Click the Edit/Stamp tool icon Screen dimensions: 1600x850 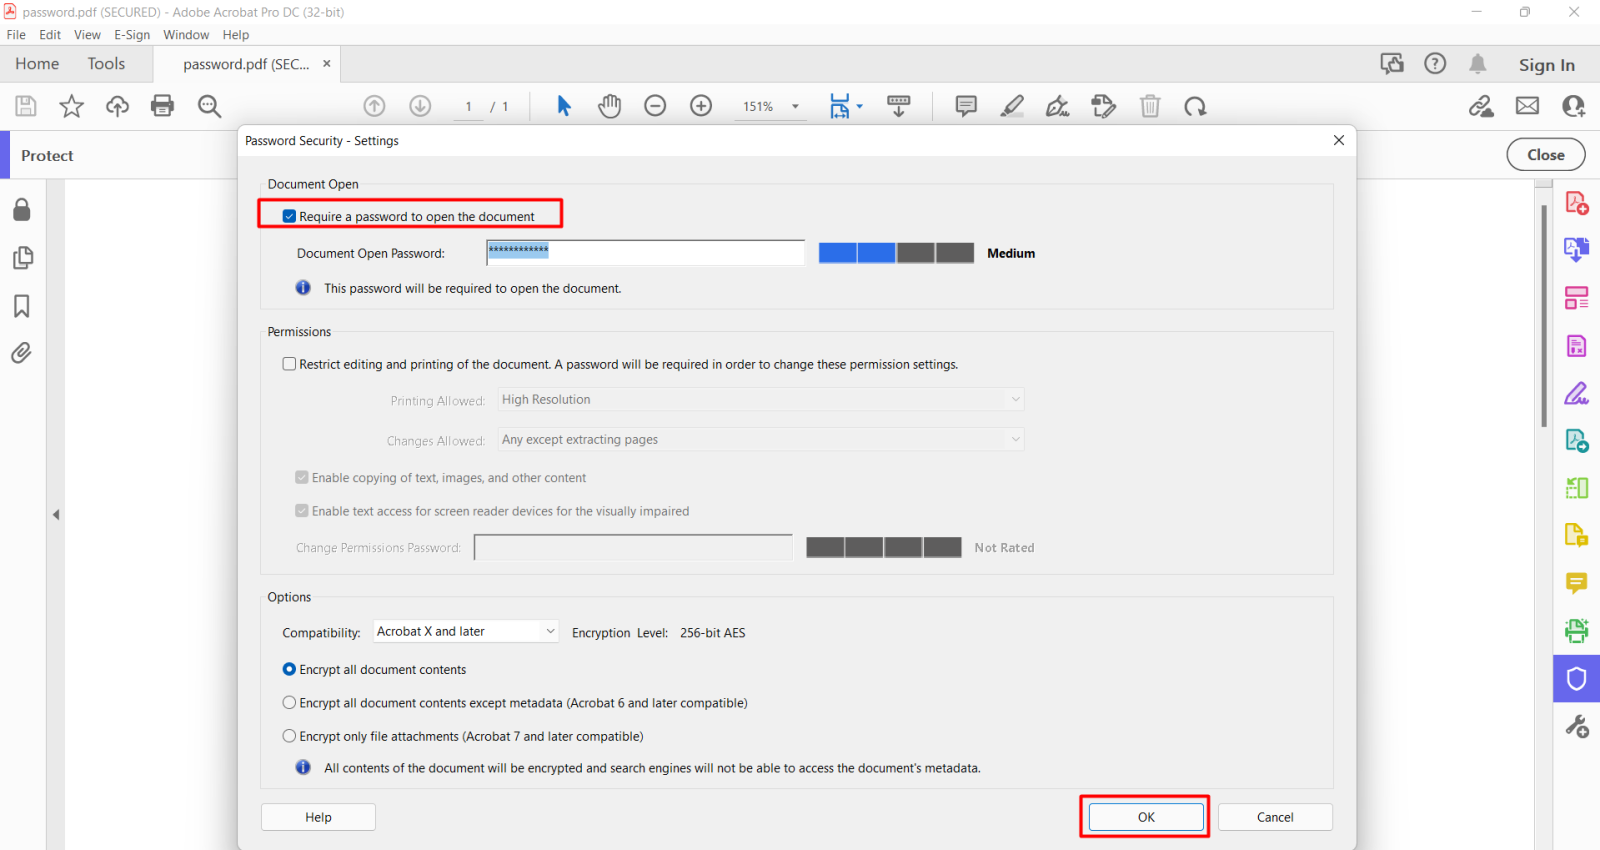click(x=1103, y=106)
